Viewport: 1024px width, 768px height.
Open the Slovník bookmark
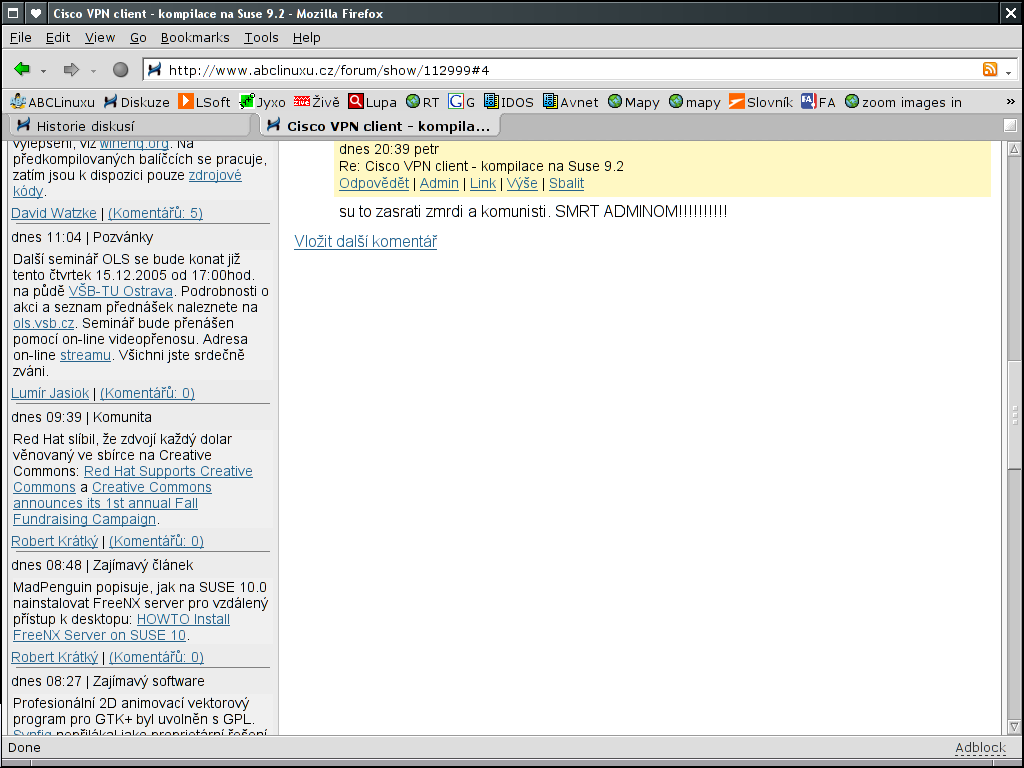click(760, 102)
